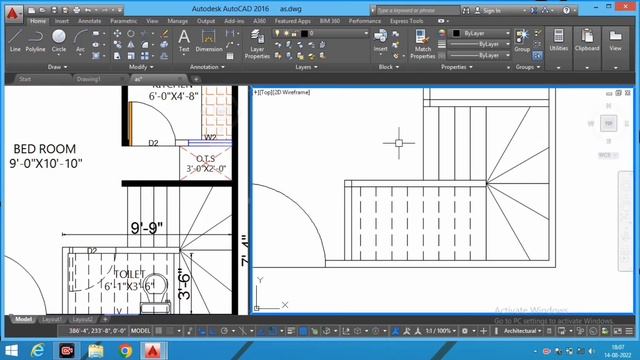Image resolution: width=640 pixels, height=360 pixels.
Task: Click the layer color swatch in Layers panel
Action: pyautogui.click(x=304, y=33)
